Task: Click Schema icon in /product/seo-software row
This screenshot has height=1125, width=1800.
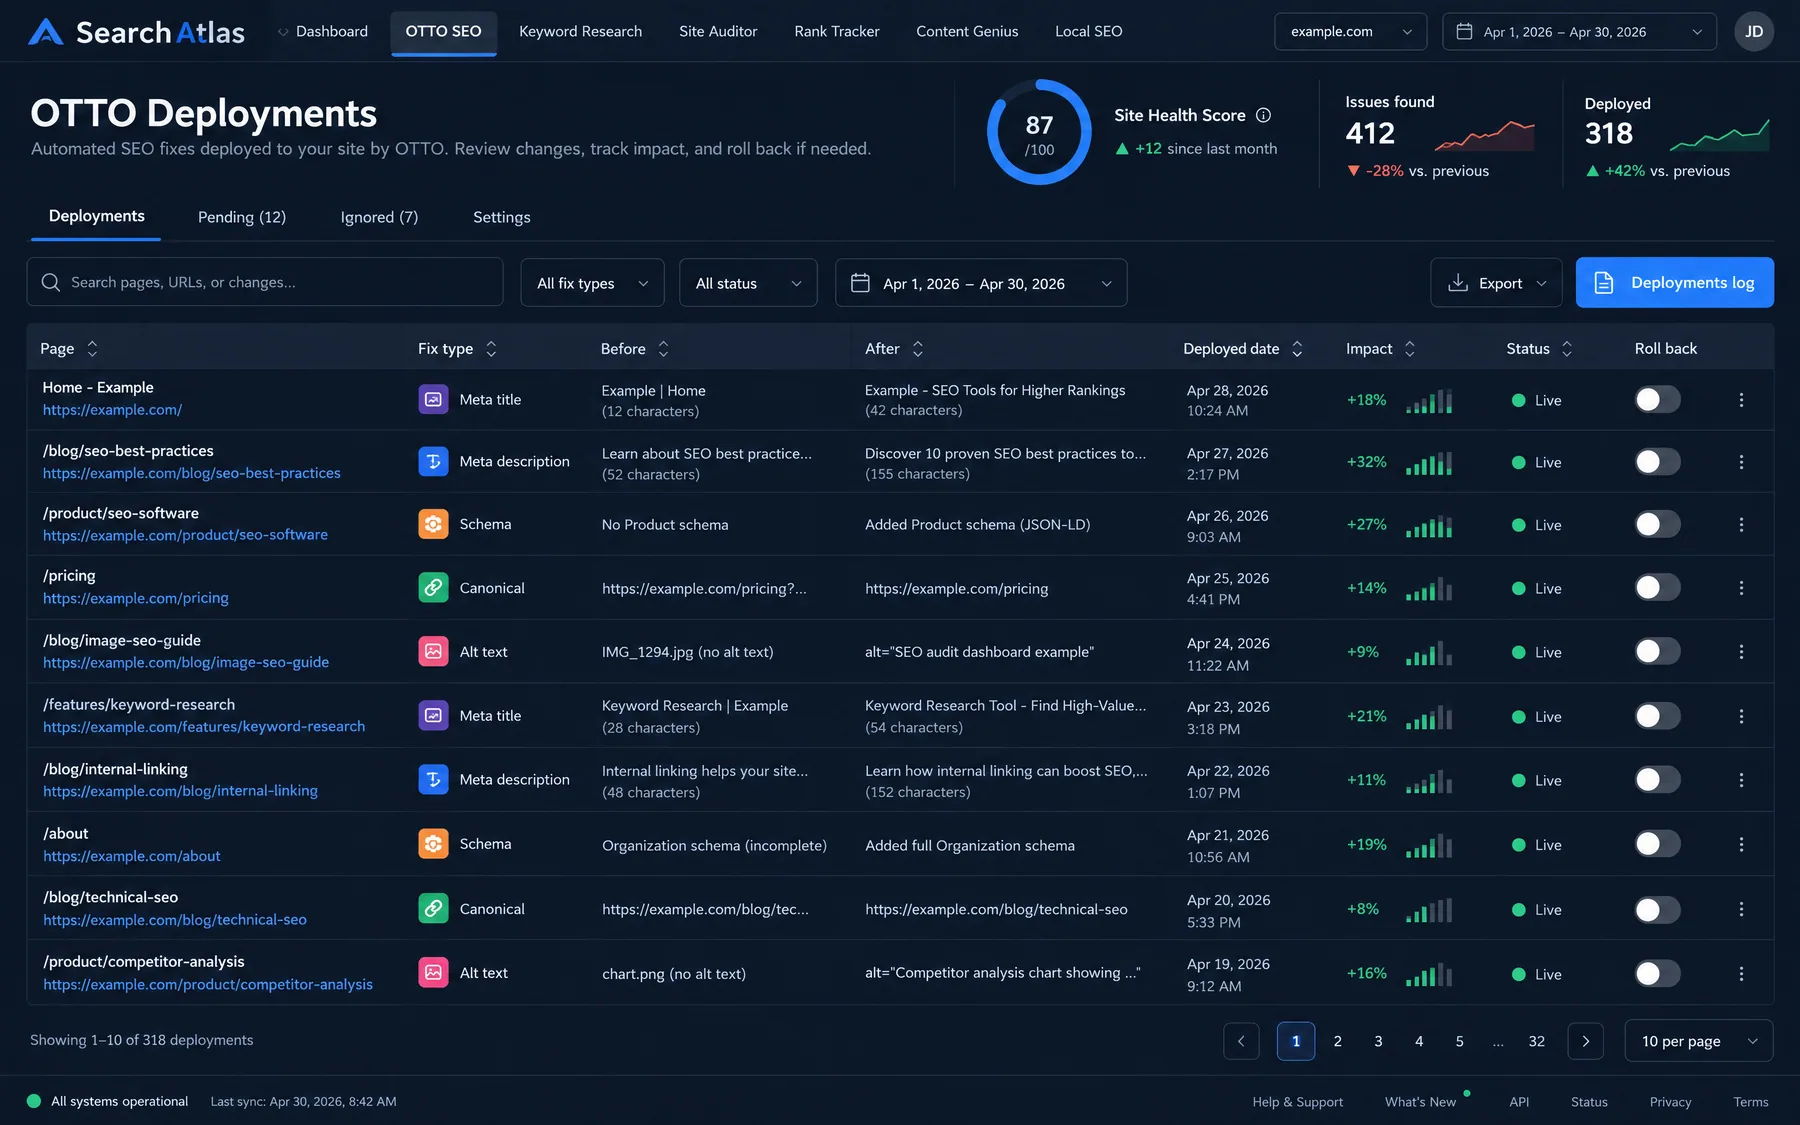Action: coord(433,524)
